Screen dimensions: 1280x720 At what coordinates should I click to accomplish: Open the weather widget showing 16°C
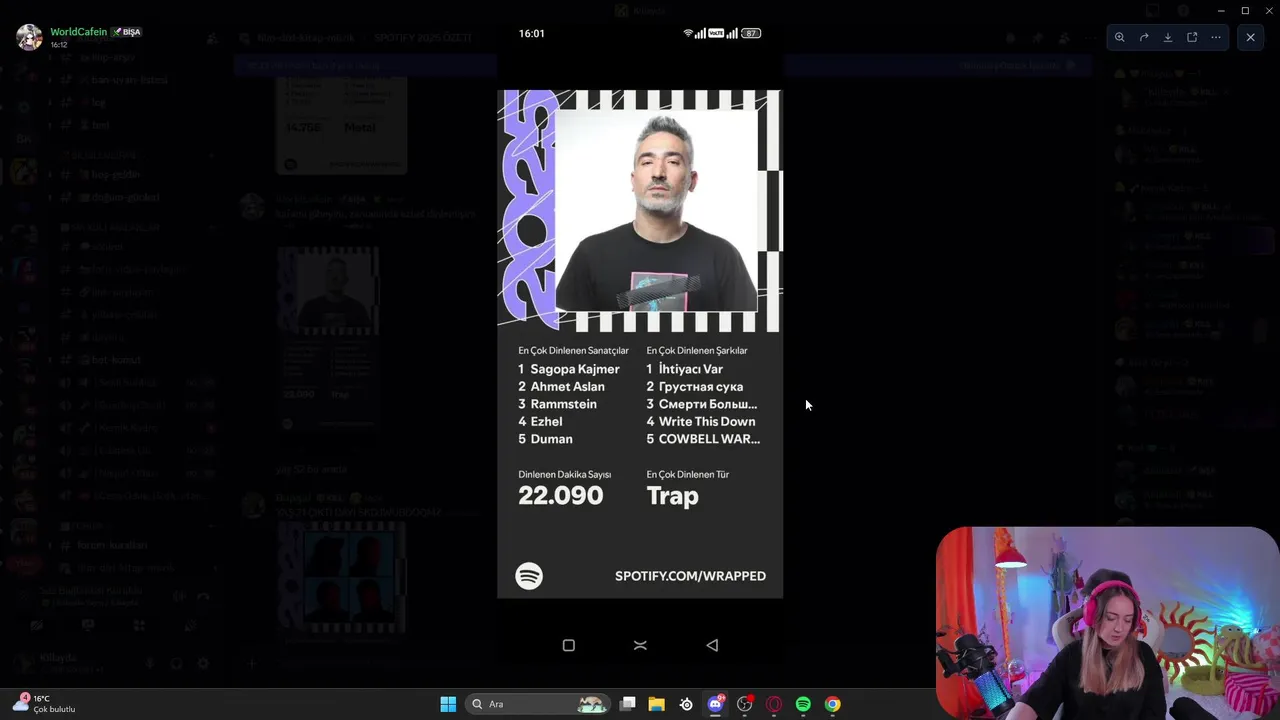point(45,704)
